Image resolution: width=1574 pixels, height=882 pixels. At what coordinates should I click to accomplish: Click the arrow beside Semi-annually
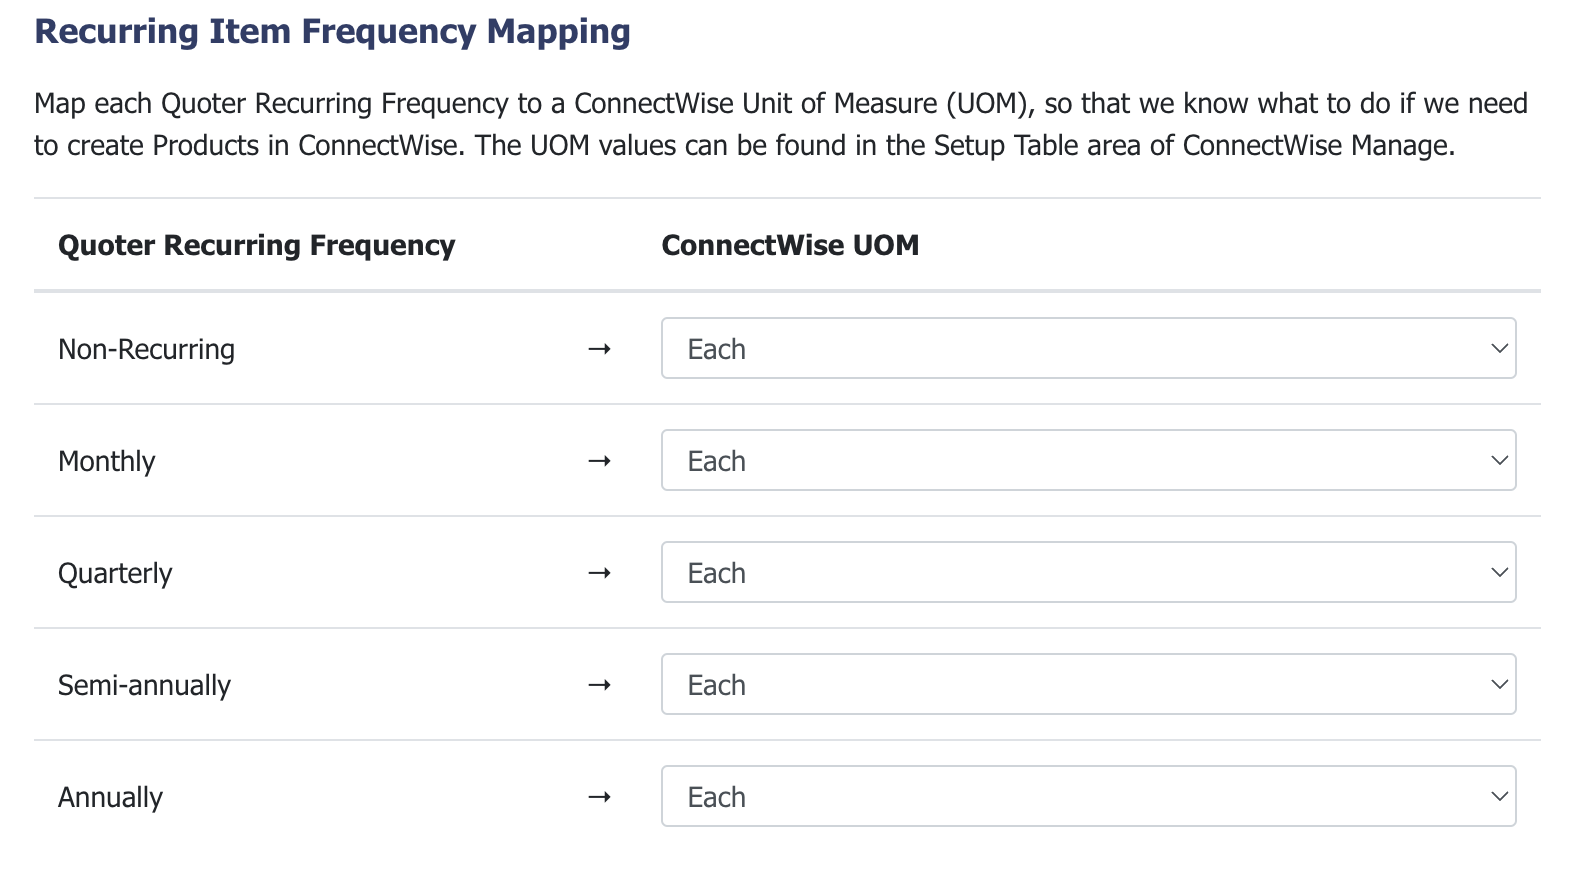tap(599, 685)
